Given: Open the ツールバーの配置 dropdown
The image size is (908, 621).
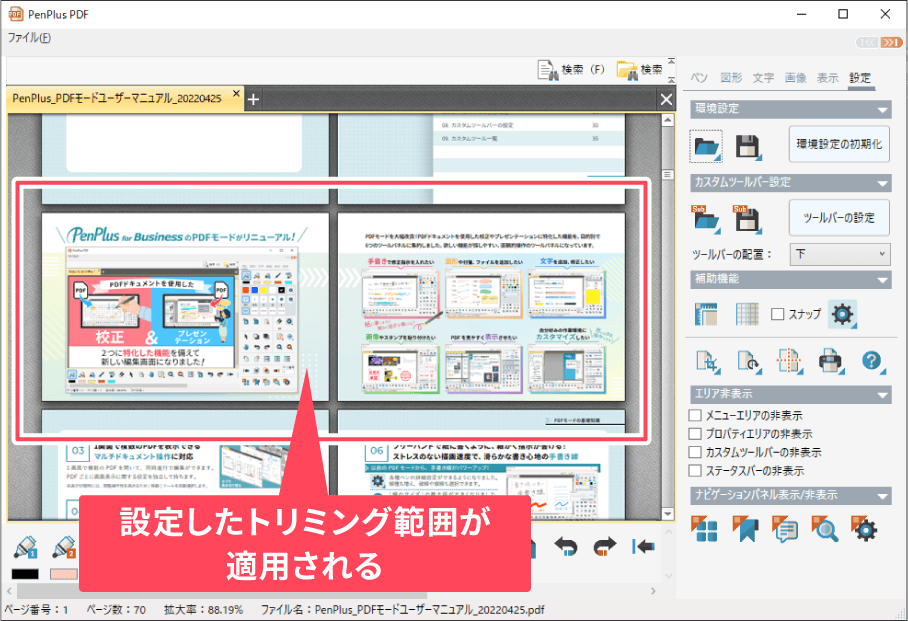Looking at the screenshot, I should 840,254.
